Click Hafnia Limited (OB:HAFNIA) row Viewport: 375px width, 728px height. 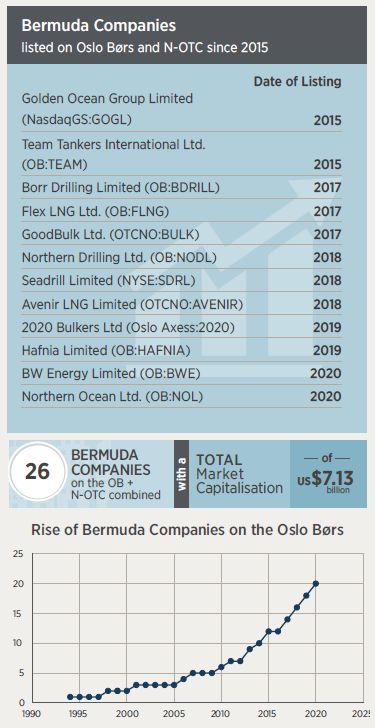(181, 351)
